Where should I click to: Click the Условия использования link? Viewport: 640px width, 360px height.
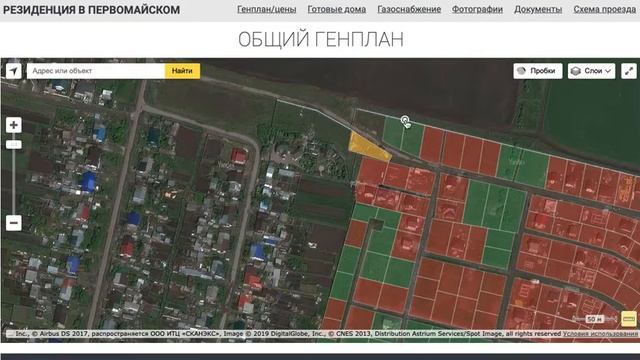pos(600,334)
